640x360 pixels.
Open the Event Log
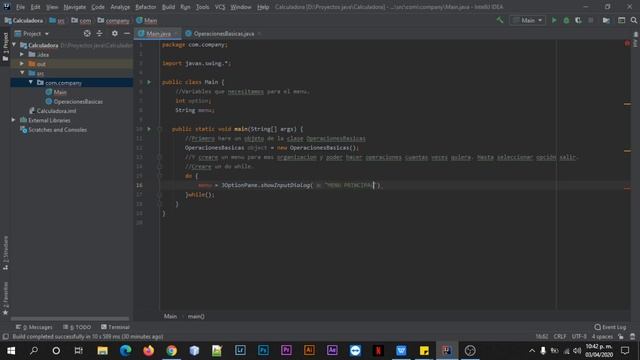pos(611,327)
